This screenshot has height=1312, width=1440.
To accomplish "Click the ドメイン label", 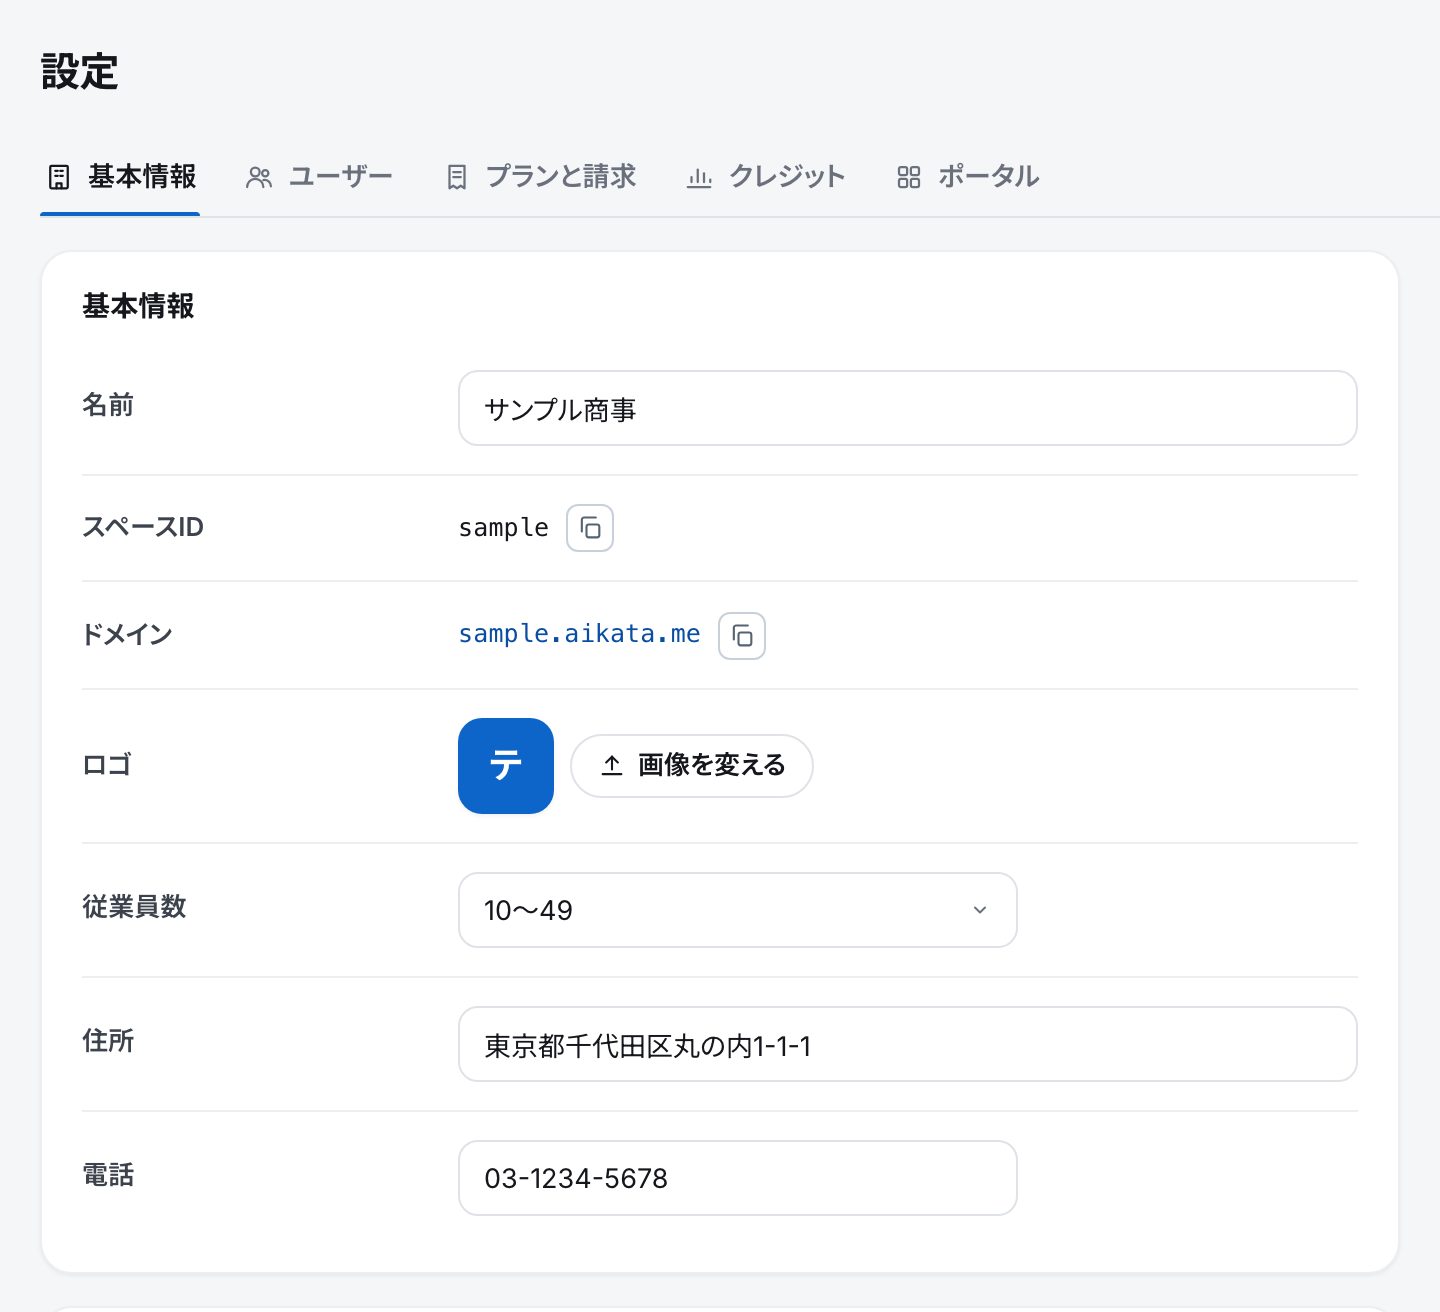I will click(127, 635).
